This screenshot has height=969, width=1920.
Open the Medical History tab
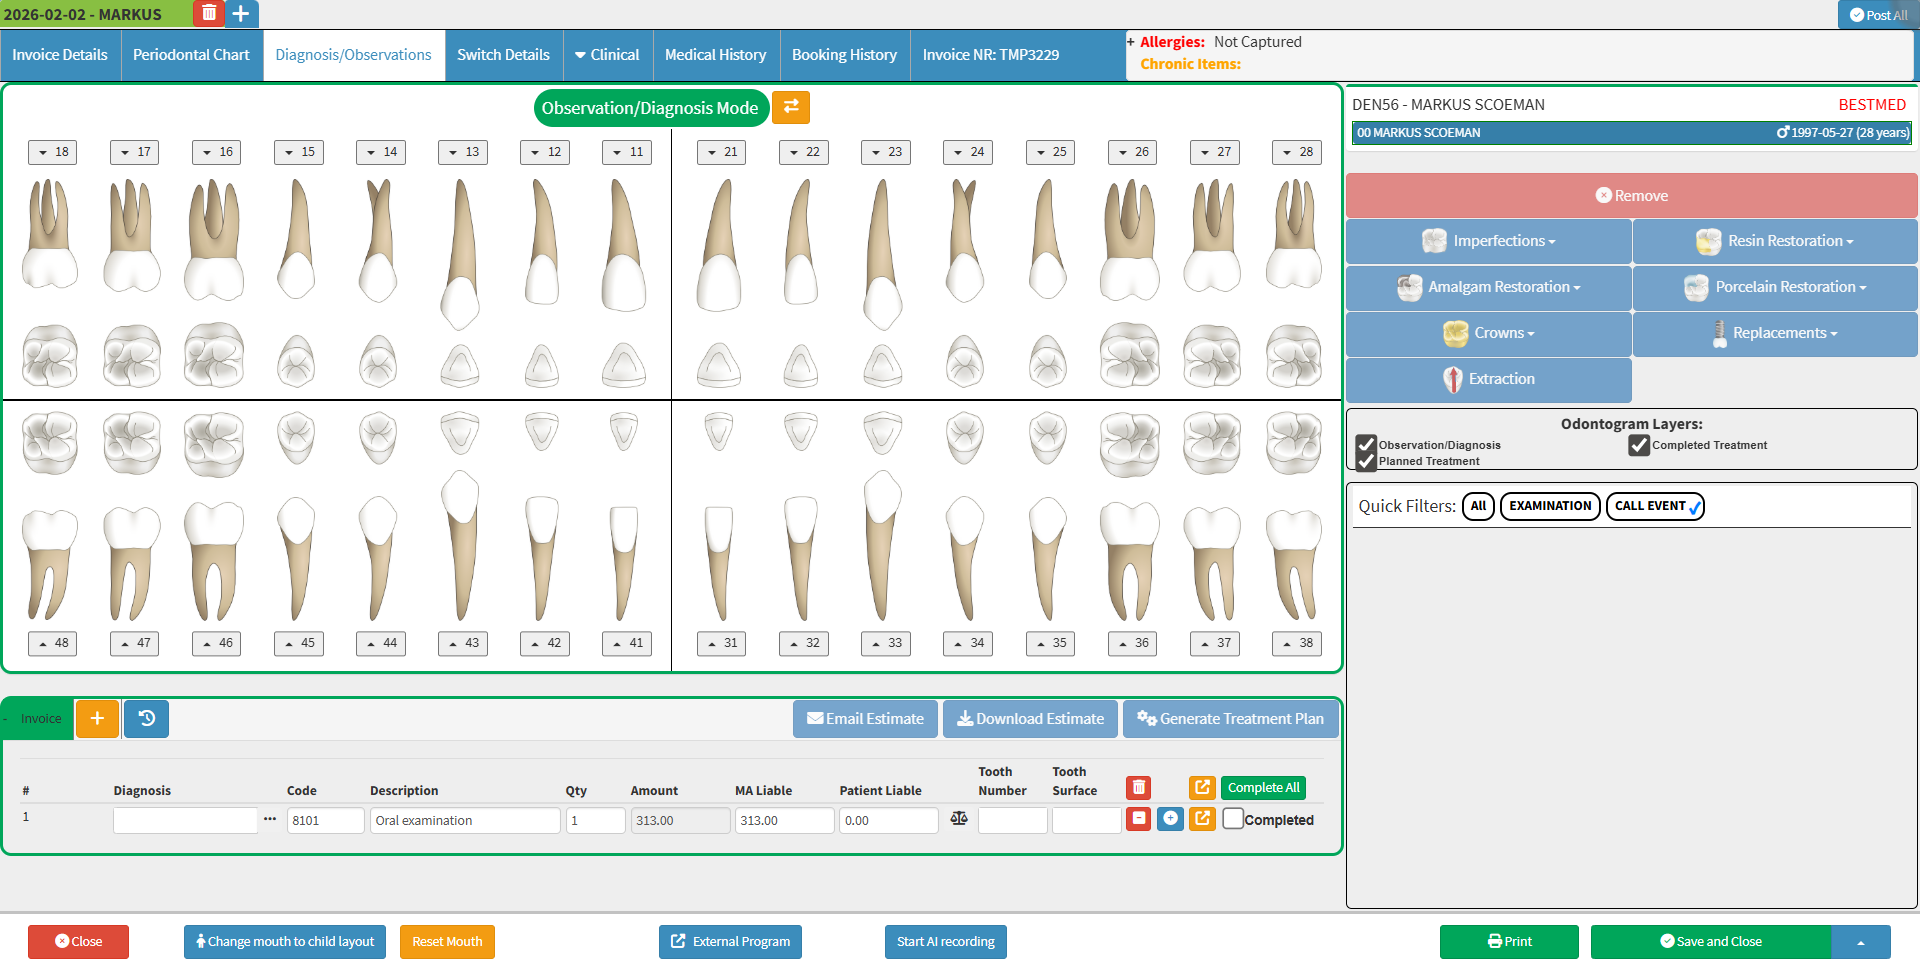[715, 55]
